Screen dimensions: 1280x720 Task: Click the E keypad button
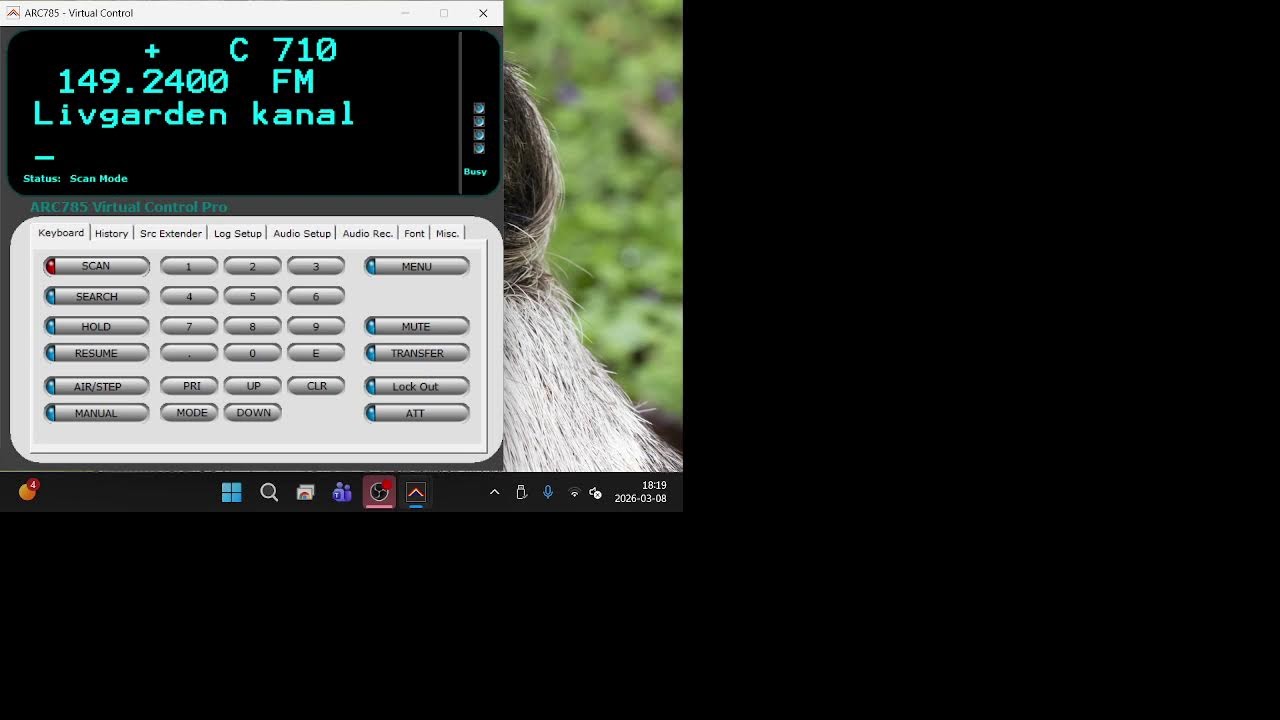(x=316, y=353)
